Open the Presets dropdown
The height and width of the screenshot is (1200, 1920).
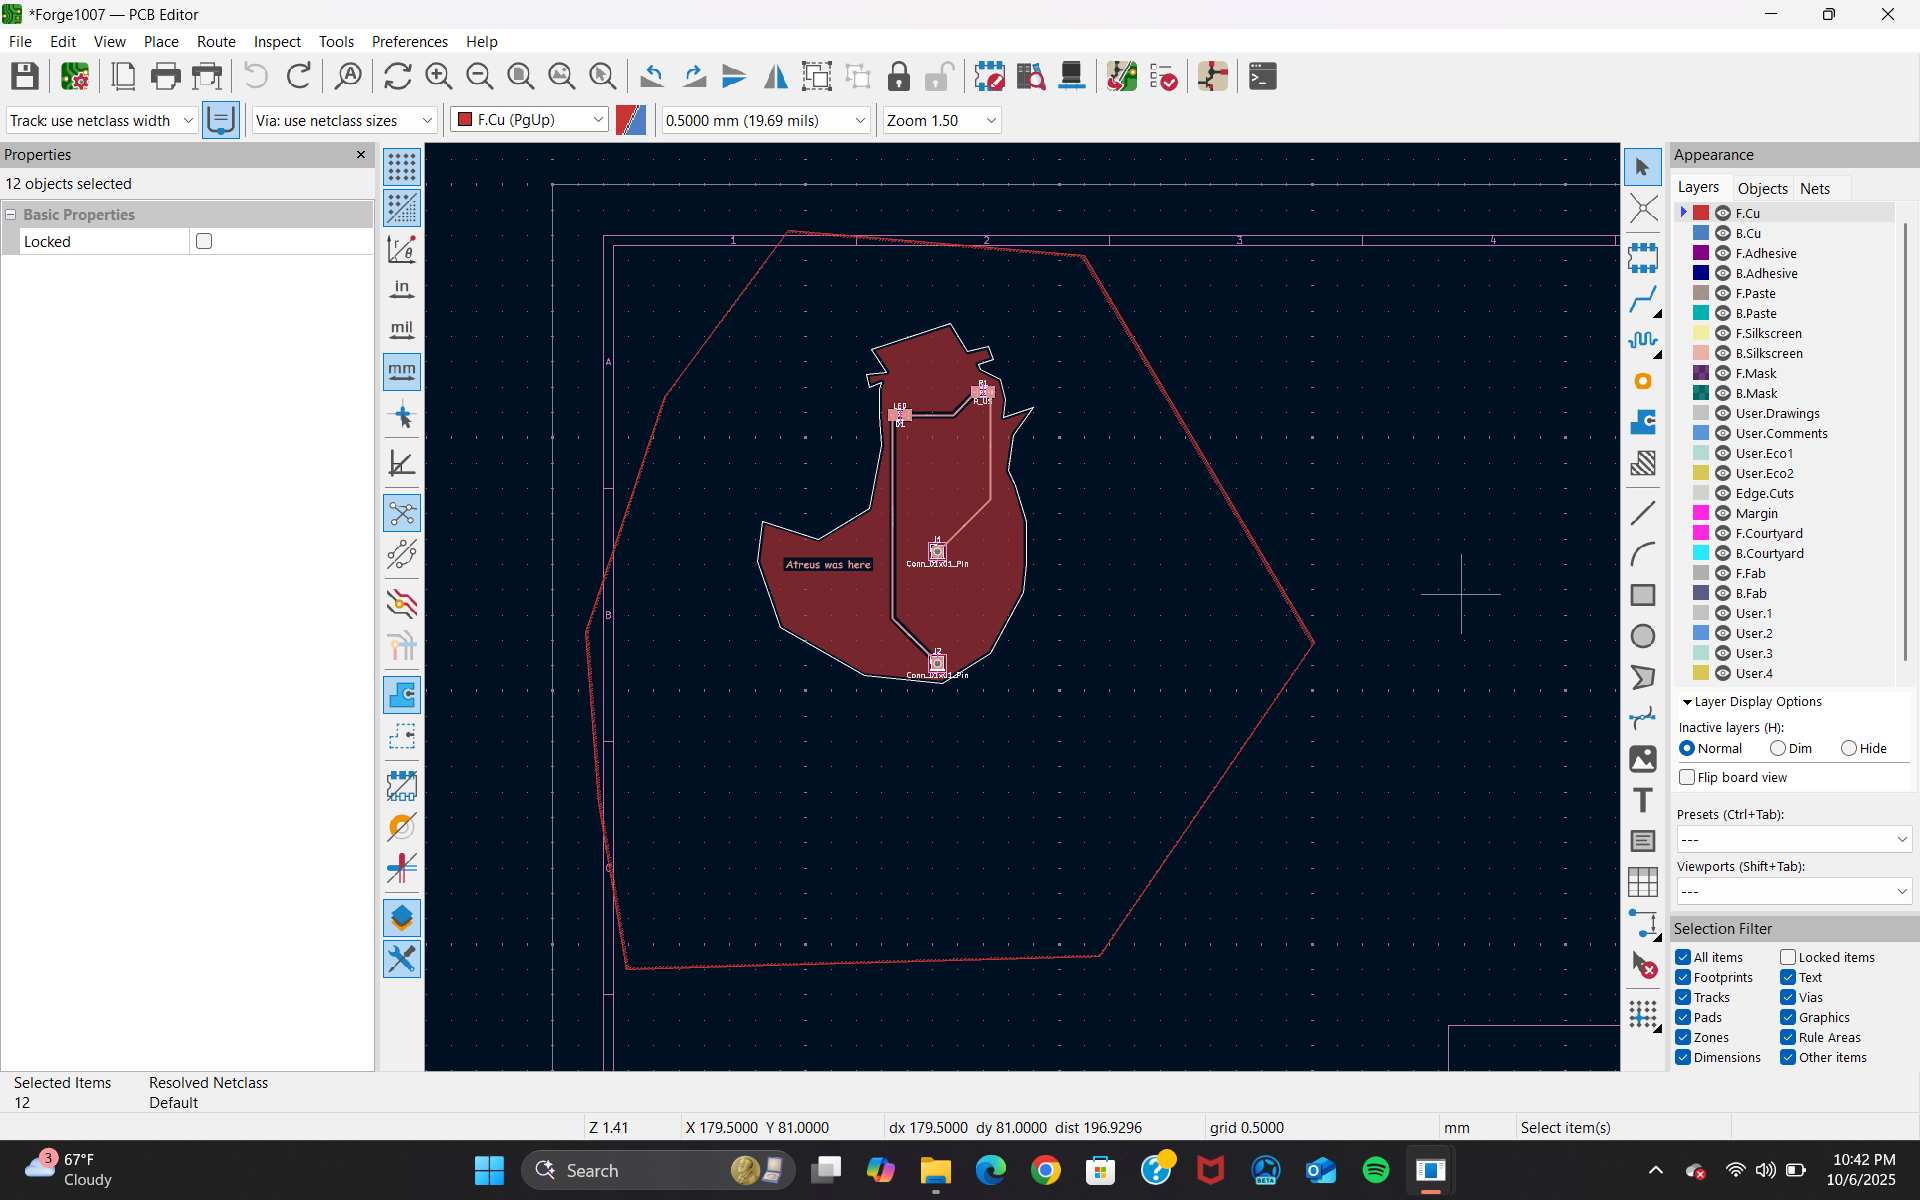[x=1793, y=840]
